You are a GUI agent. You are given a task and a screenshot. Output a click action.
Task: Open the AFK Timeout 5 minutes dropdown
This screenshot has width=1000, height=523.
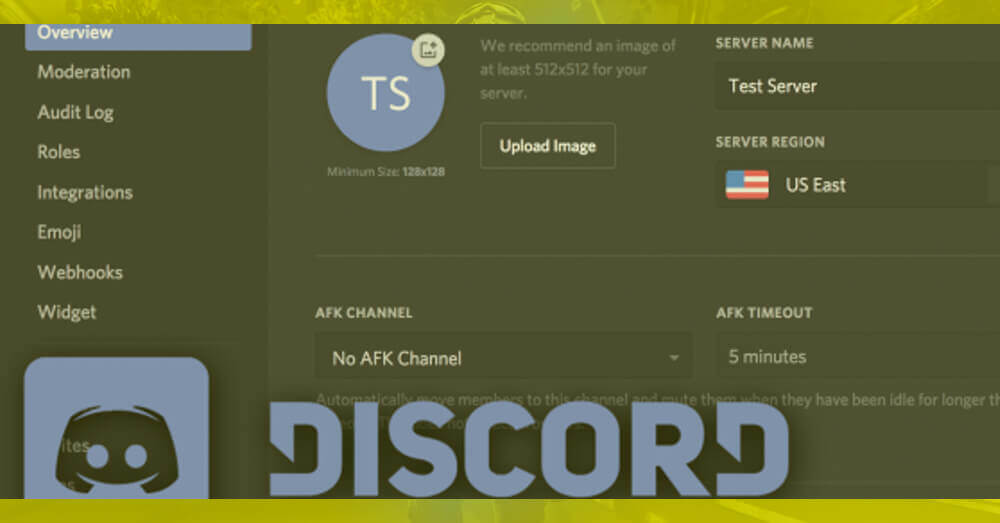858,356
